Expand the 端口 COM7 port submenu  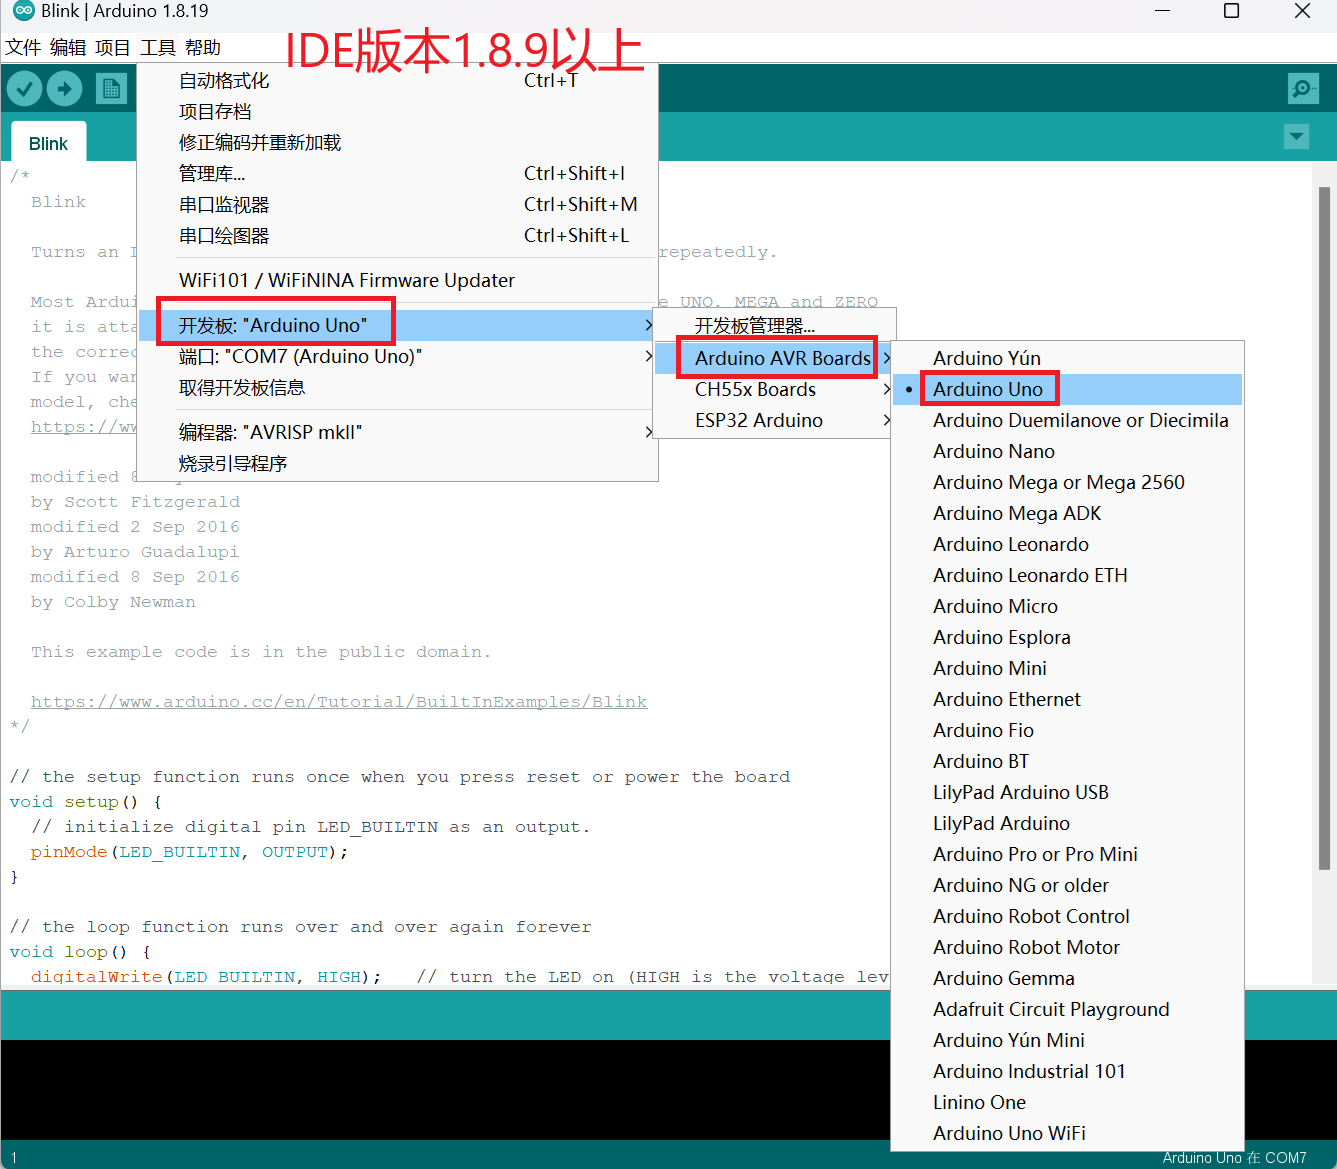click(300, 356)
